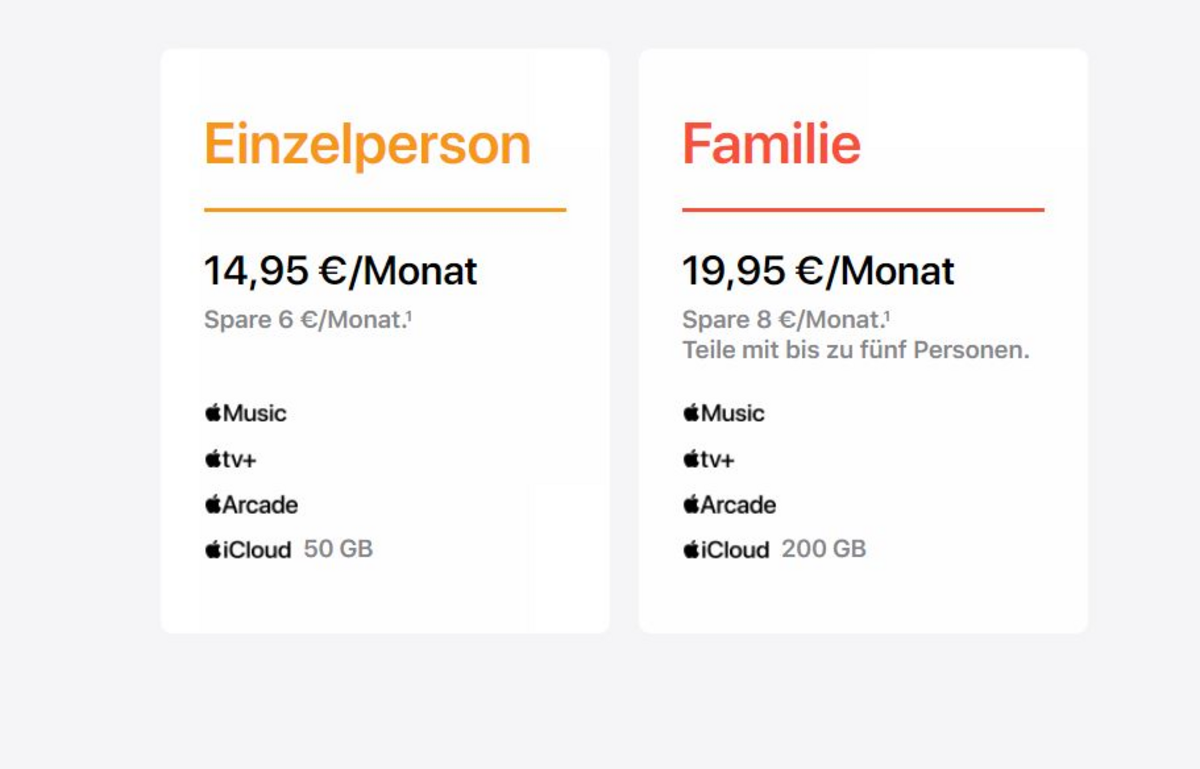1200x769 pixels.
Task: Select the Apple Arcade logo under Familie
Action: coord(729,505)
